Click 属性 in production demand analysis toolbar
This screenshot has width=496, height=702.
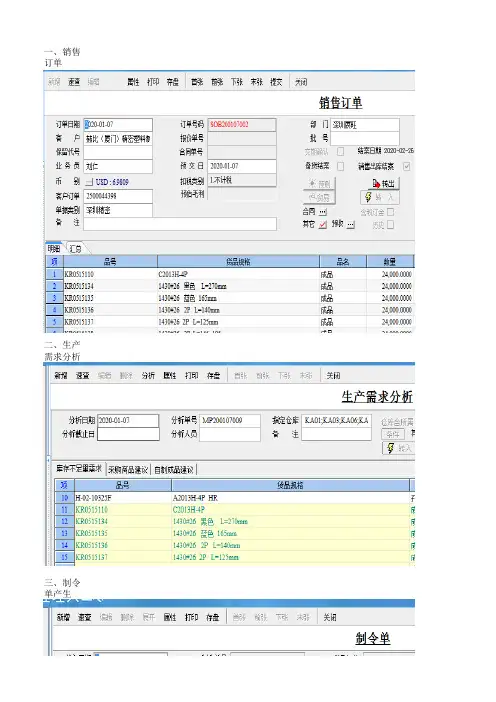(x=170, y=375)
